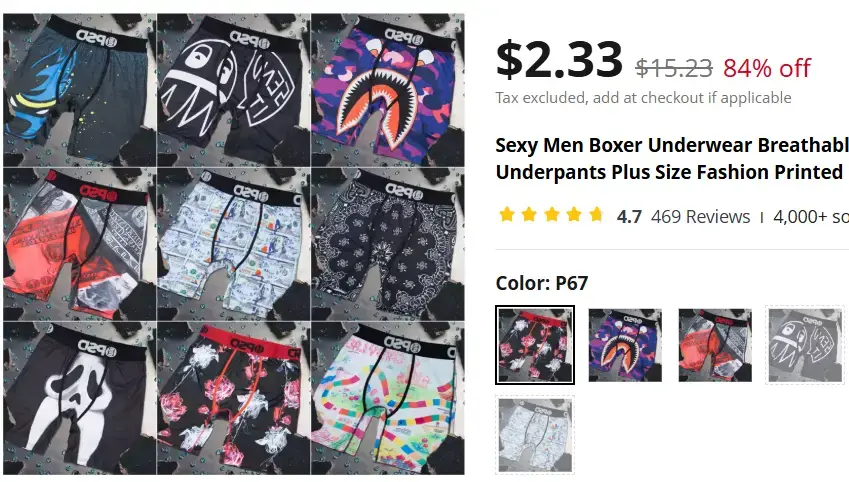The width and height of the screenshot is (849, 482).
Task: Click the crossed-out $15.23 original price
Action: coord(674,68)
